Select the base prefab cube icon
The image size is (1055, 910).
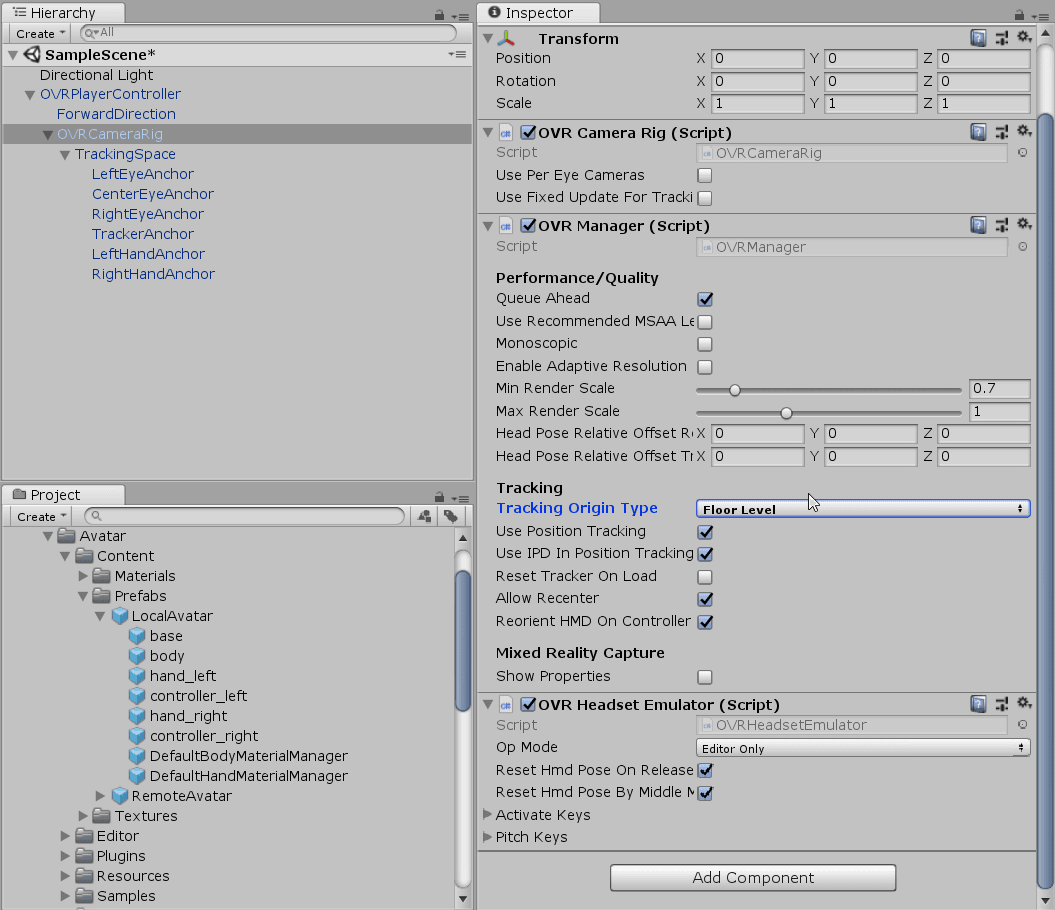tap(137, 636)
